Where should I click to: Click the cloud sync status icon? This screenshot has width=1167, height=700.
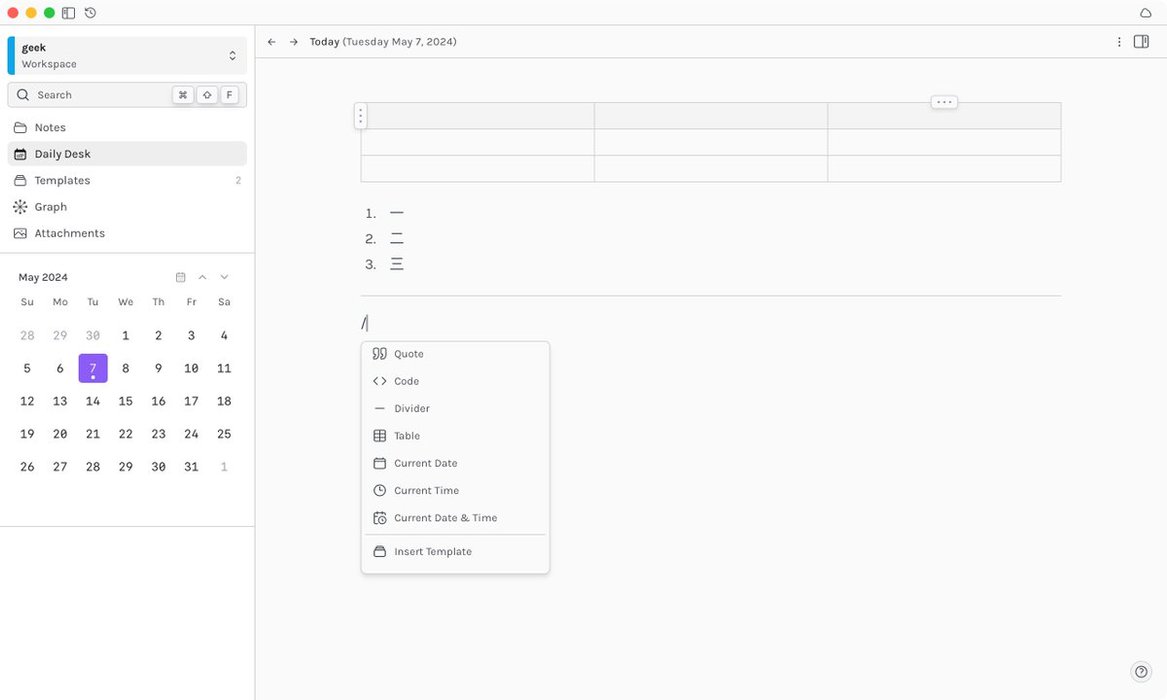point(1145,13)
